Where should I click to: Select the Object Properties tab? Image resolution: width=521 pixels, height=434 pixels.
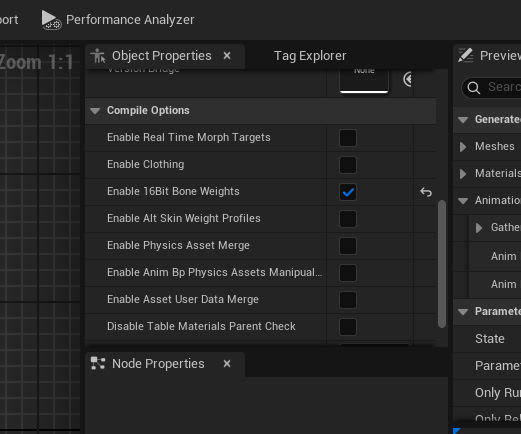tap(161, 56)
